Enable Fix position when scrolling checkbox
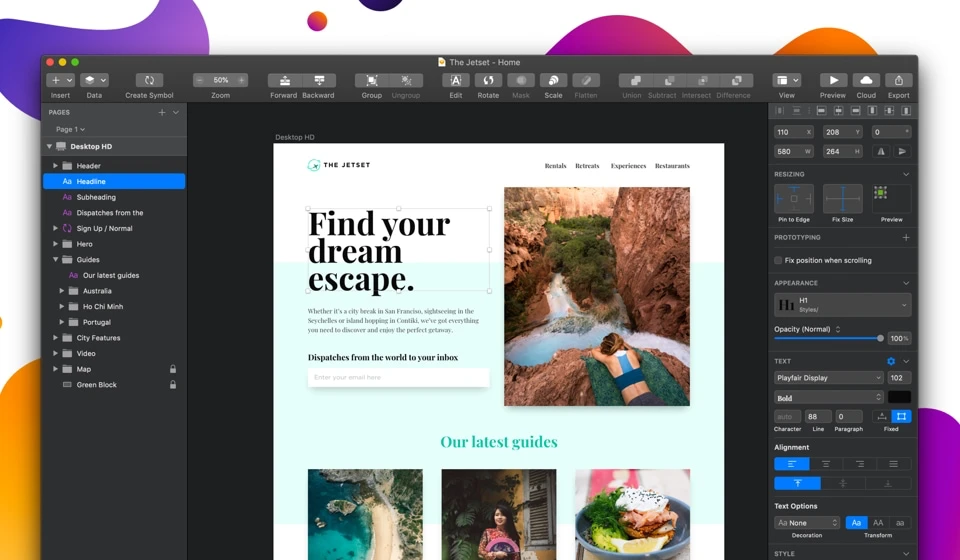This screenshot has width=960, height=560. [778, 260]
